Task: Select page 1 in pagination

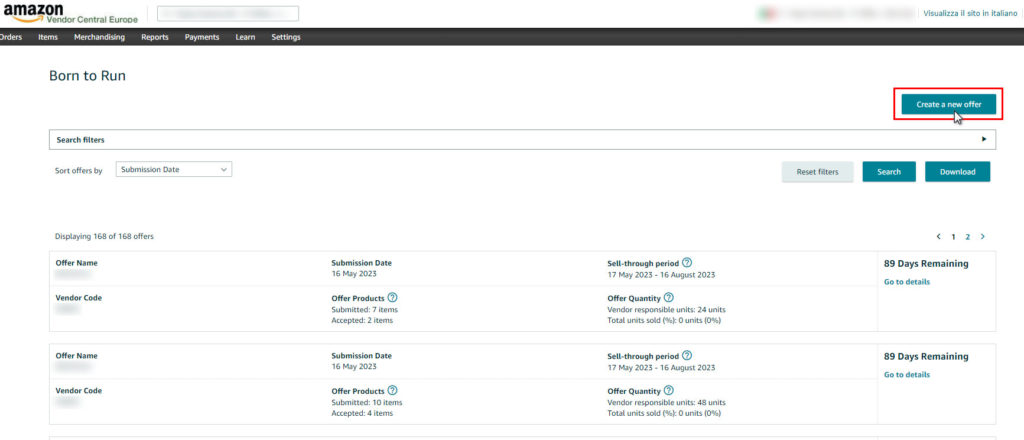Action: 953,237
